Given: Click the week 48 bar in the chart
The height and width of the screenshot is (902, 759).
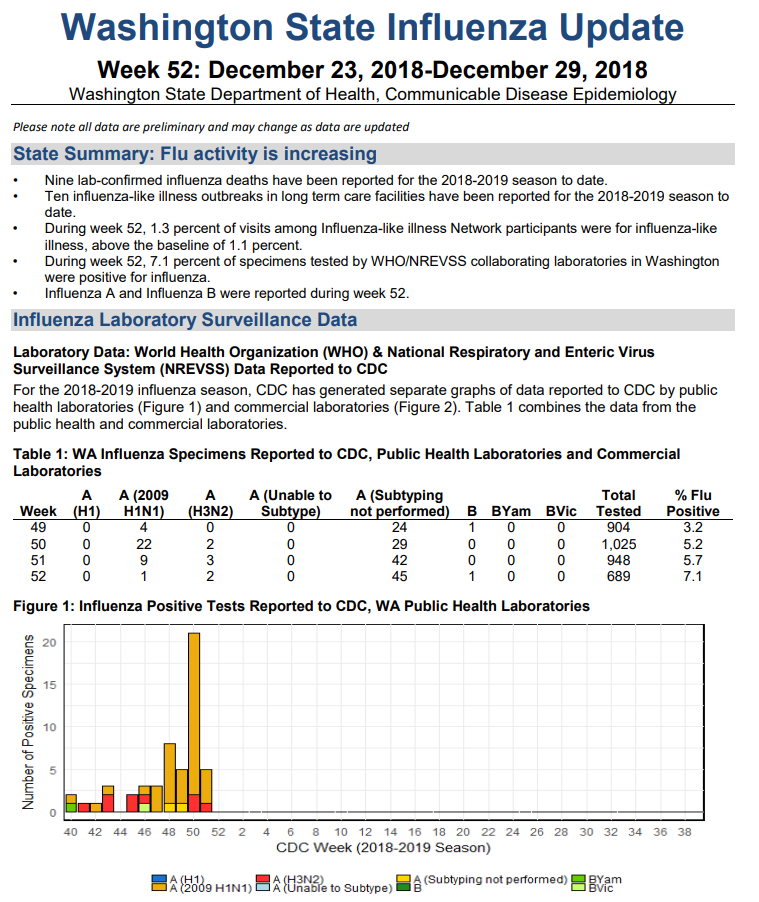Looking at the screenshot, I should coord(169,775).
